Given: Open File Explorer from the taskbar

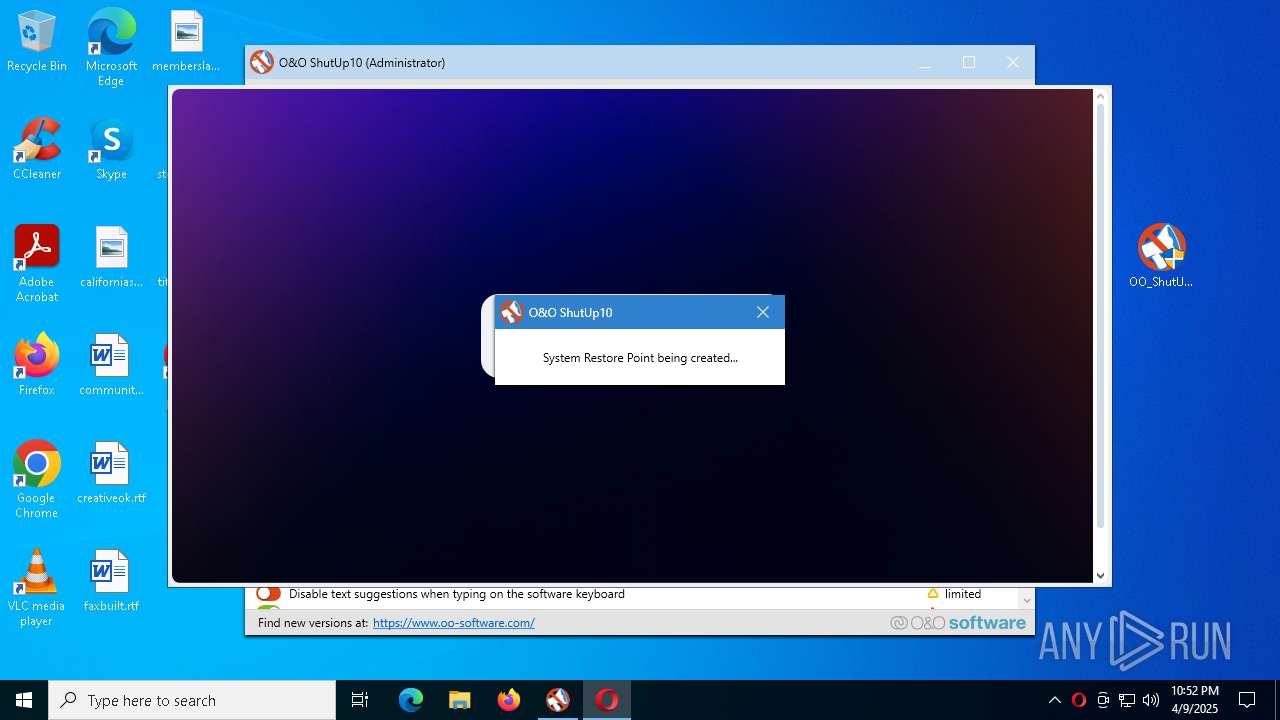Looking at the screenshot, I should point(460,700).
